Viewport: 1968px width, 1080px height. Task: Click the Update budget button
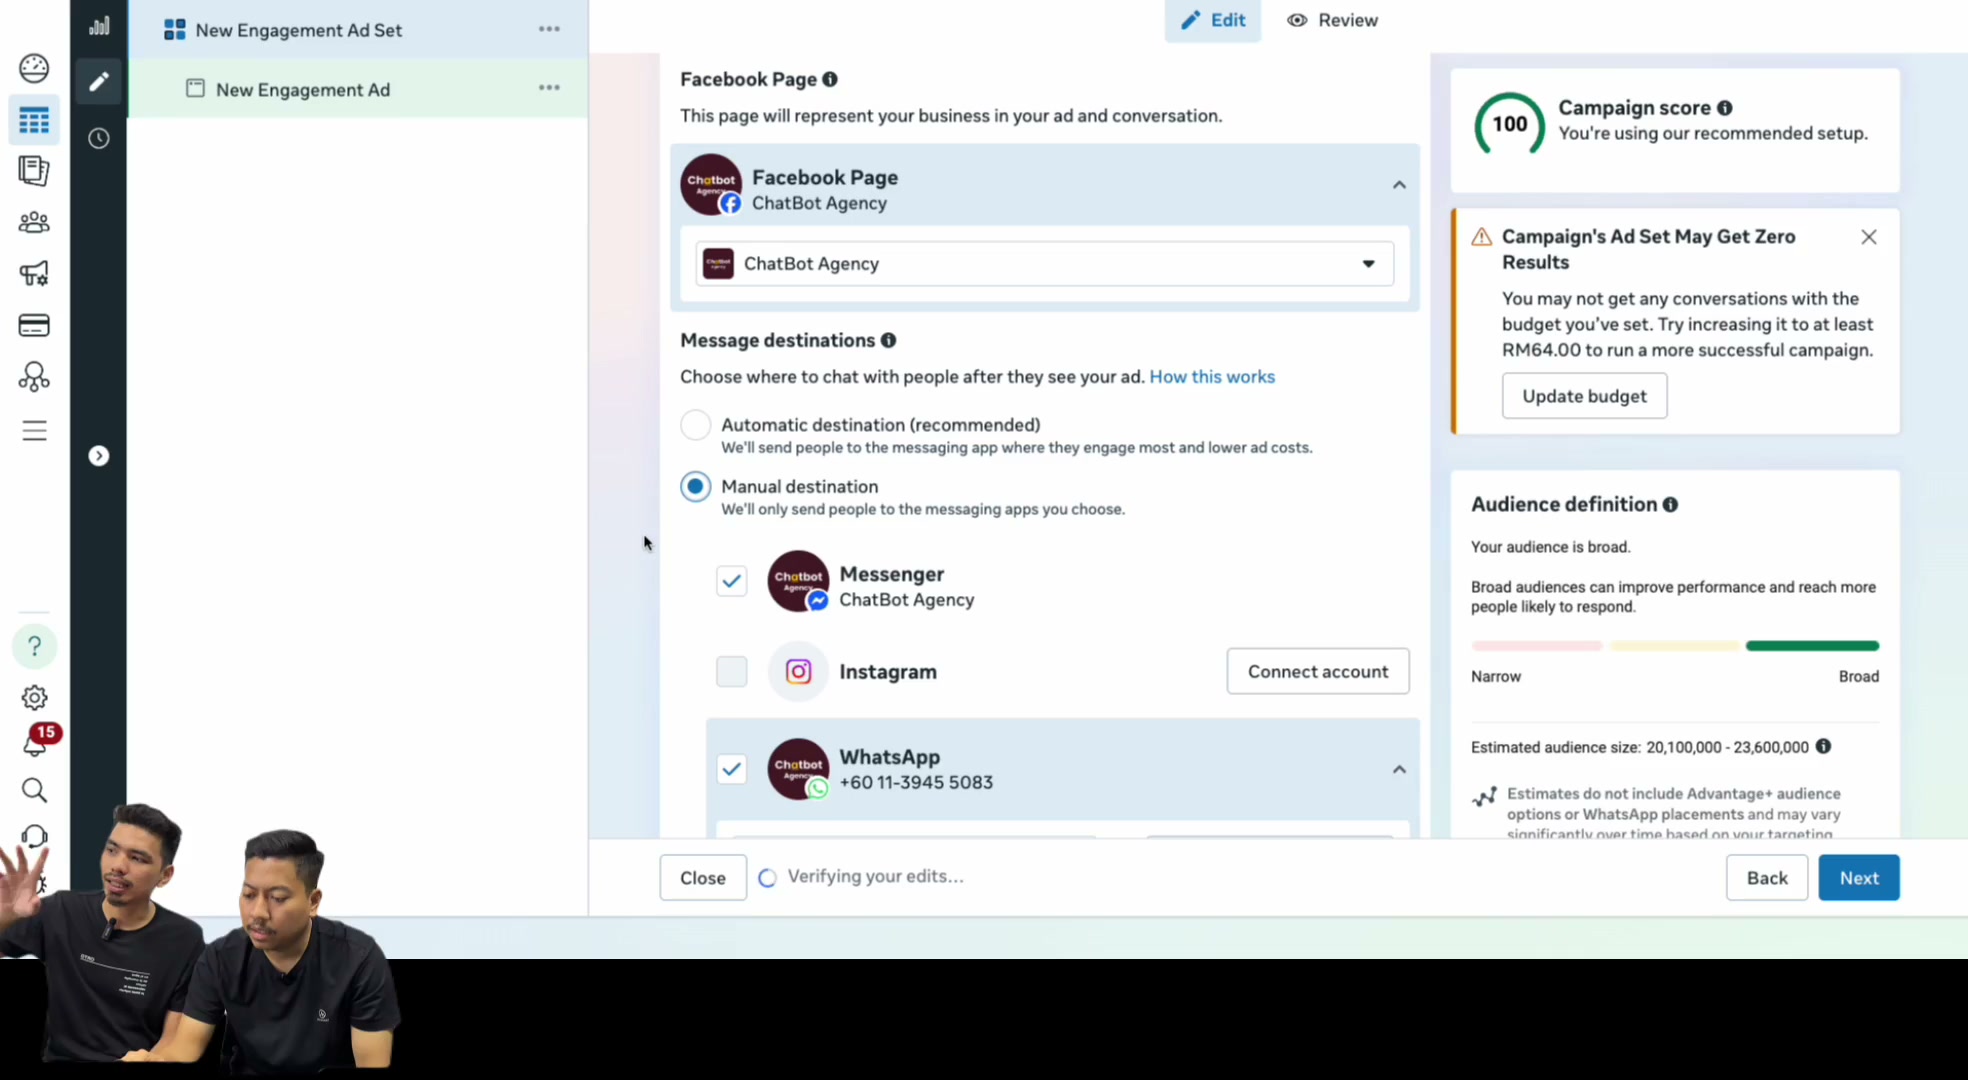[1584, 396]
